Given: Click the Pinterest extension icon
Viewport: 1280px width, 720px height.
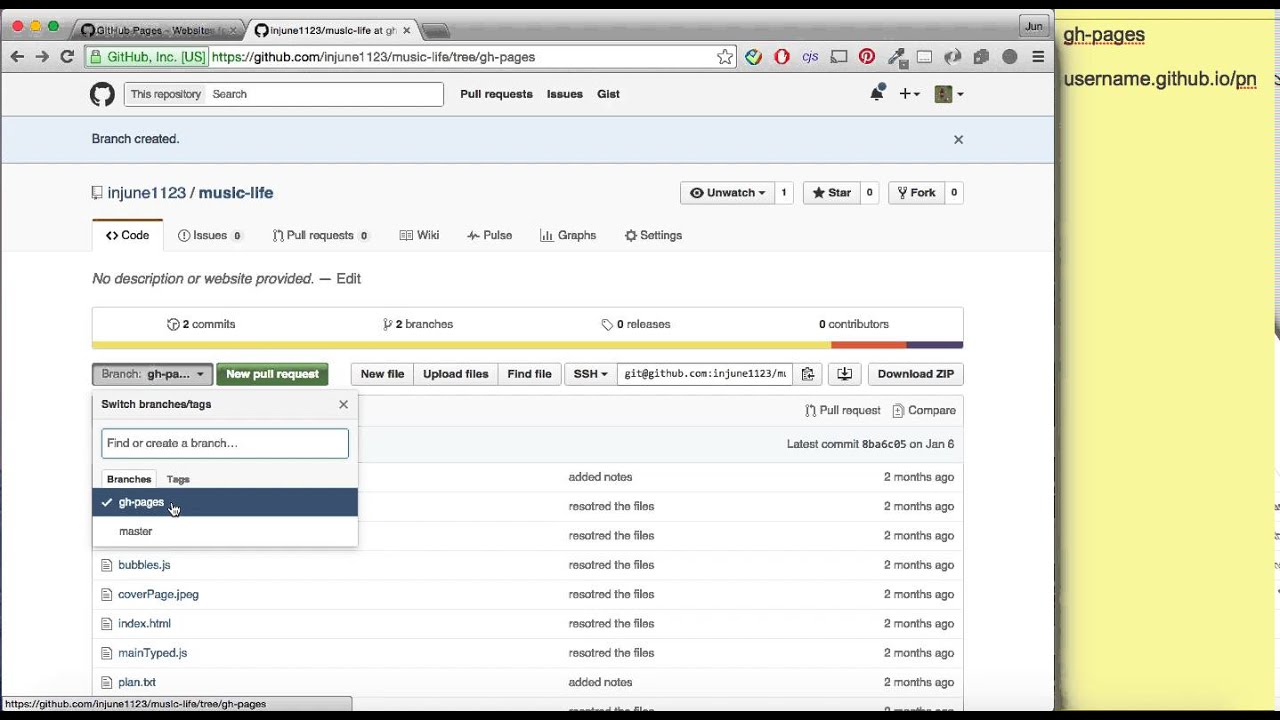Looking at the screenshot, I should click(867, 57).
